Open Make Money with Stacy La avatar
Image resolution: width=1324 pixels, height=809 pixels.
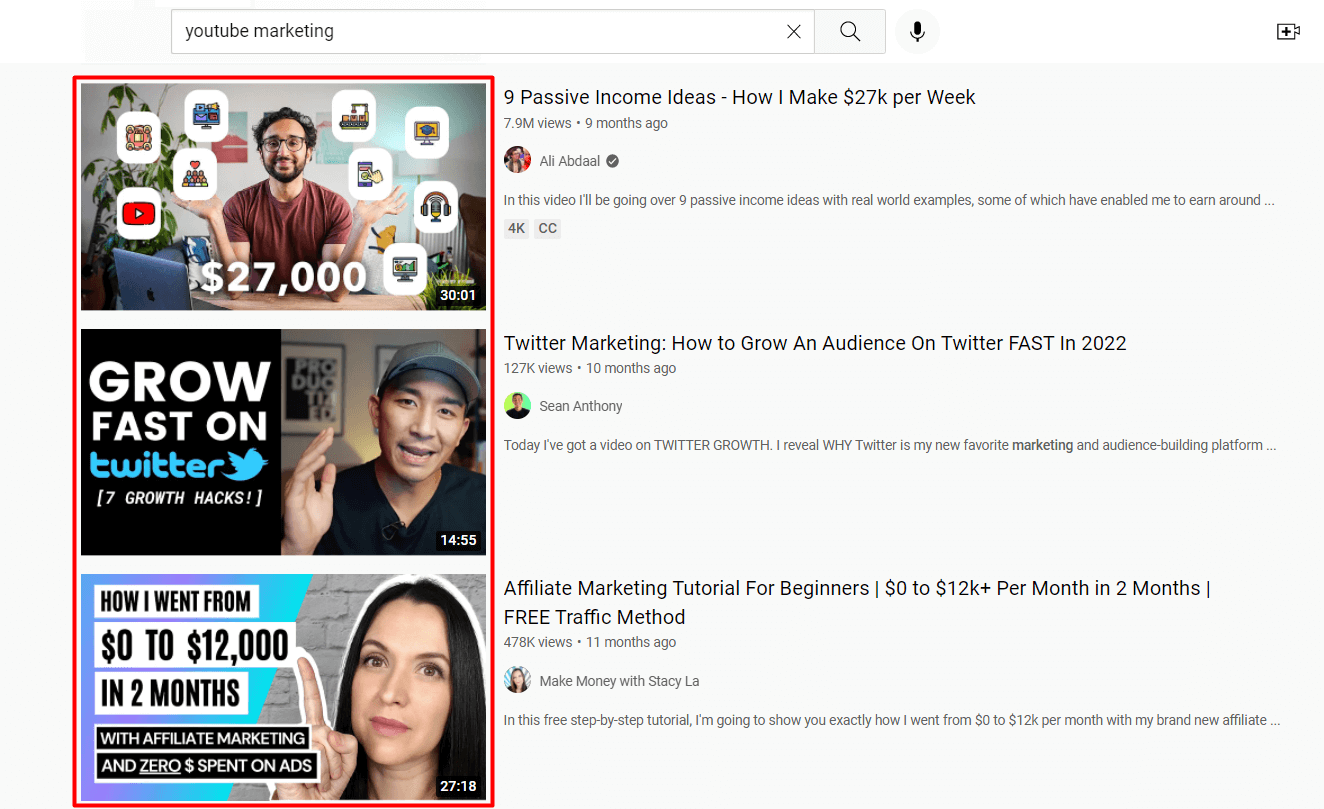[x=517, y=680]
